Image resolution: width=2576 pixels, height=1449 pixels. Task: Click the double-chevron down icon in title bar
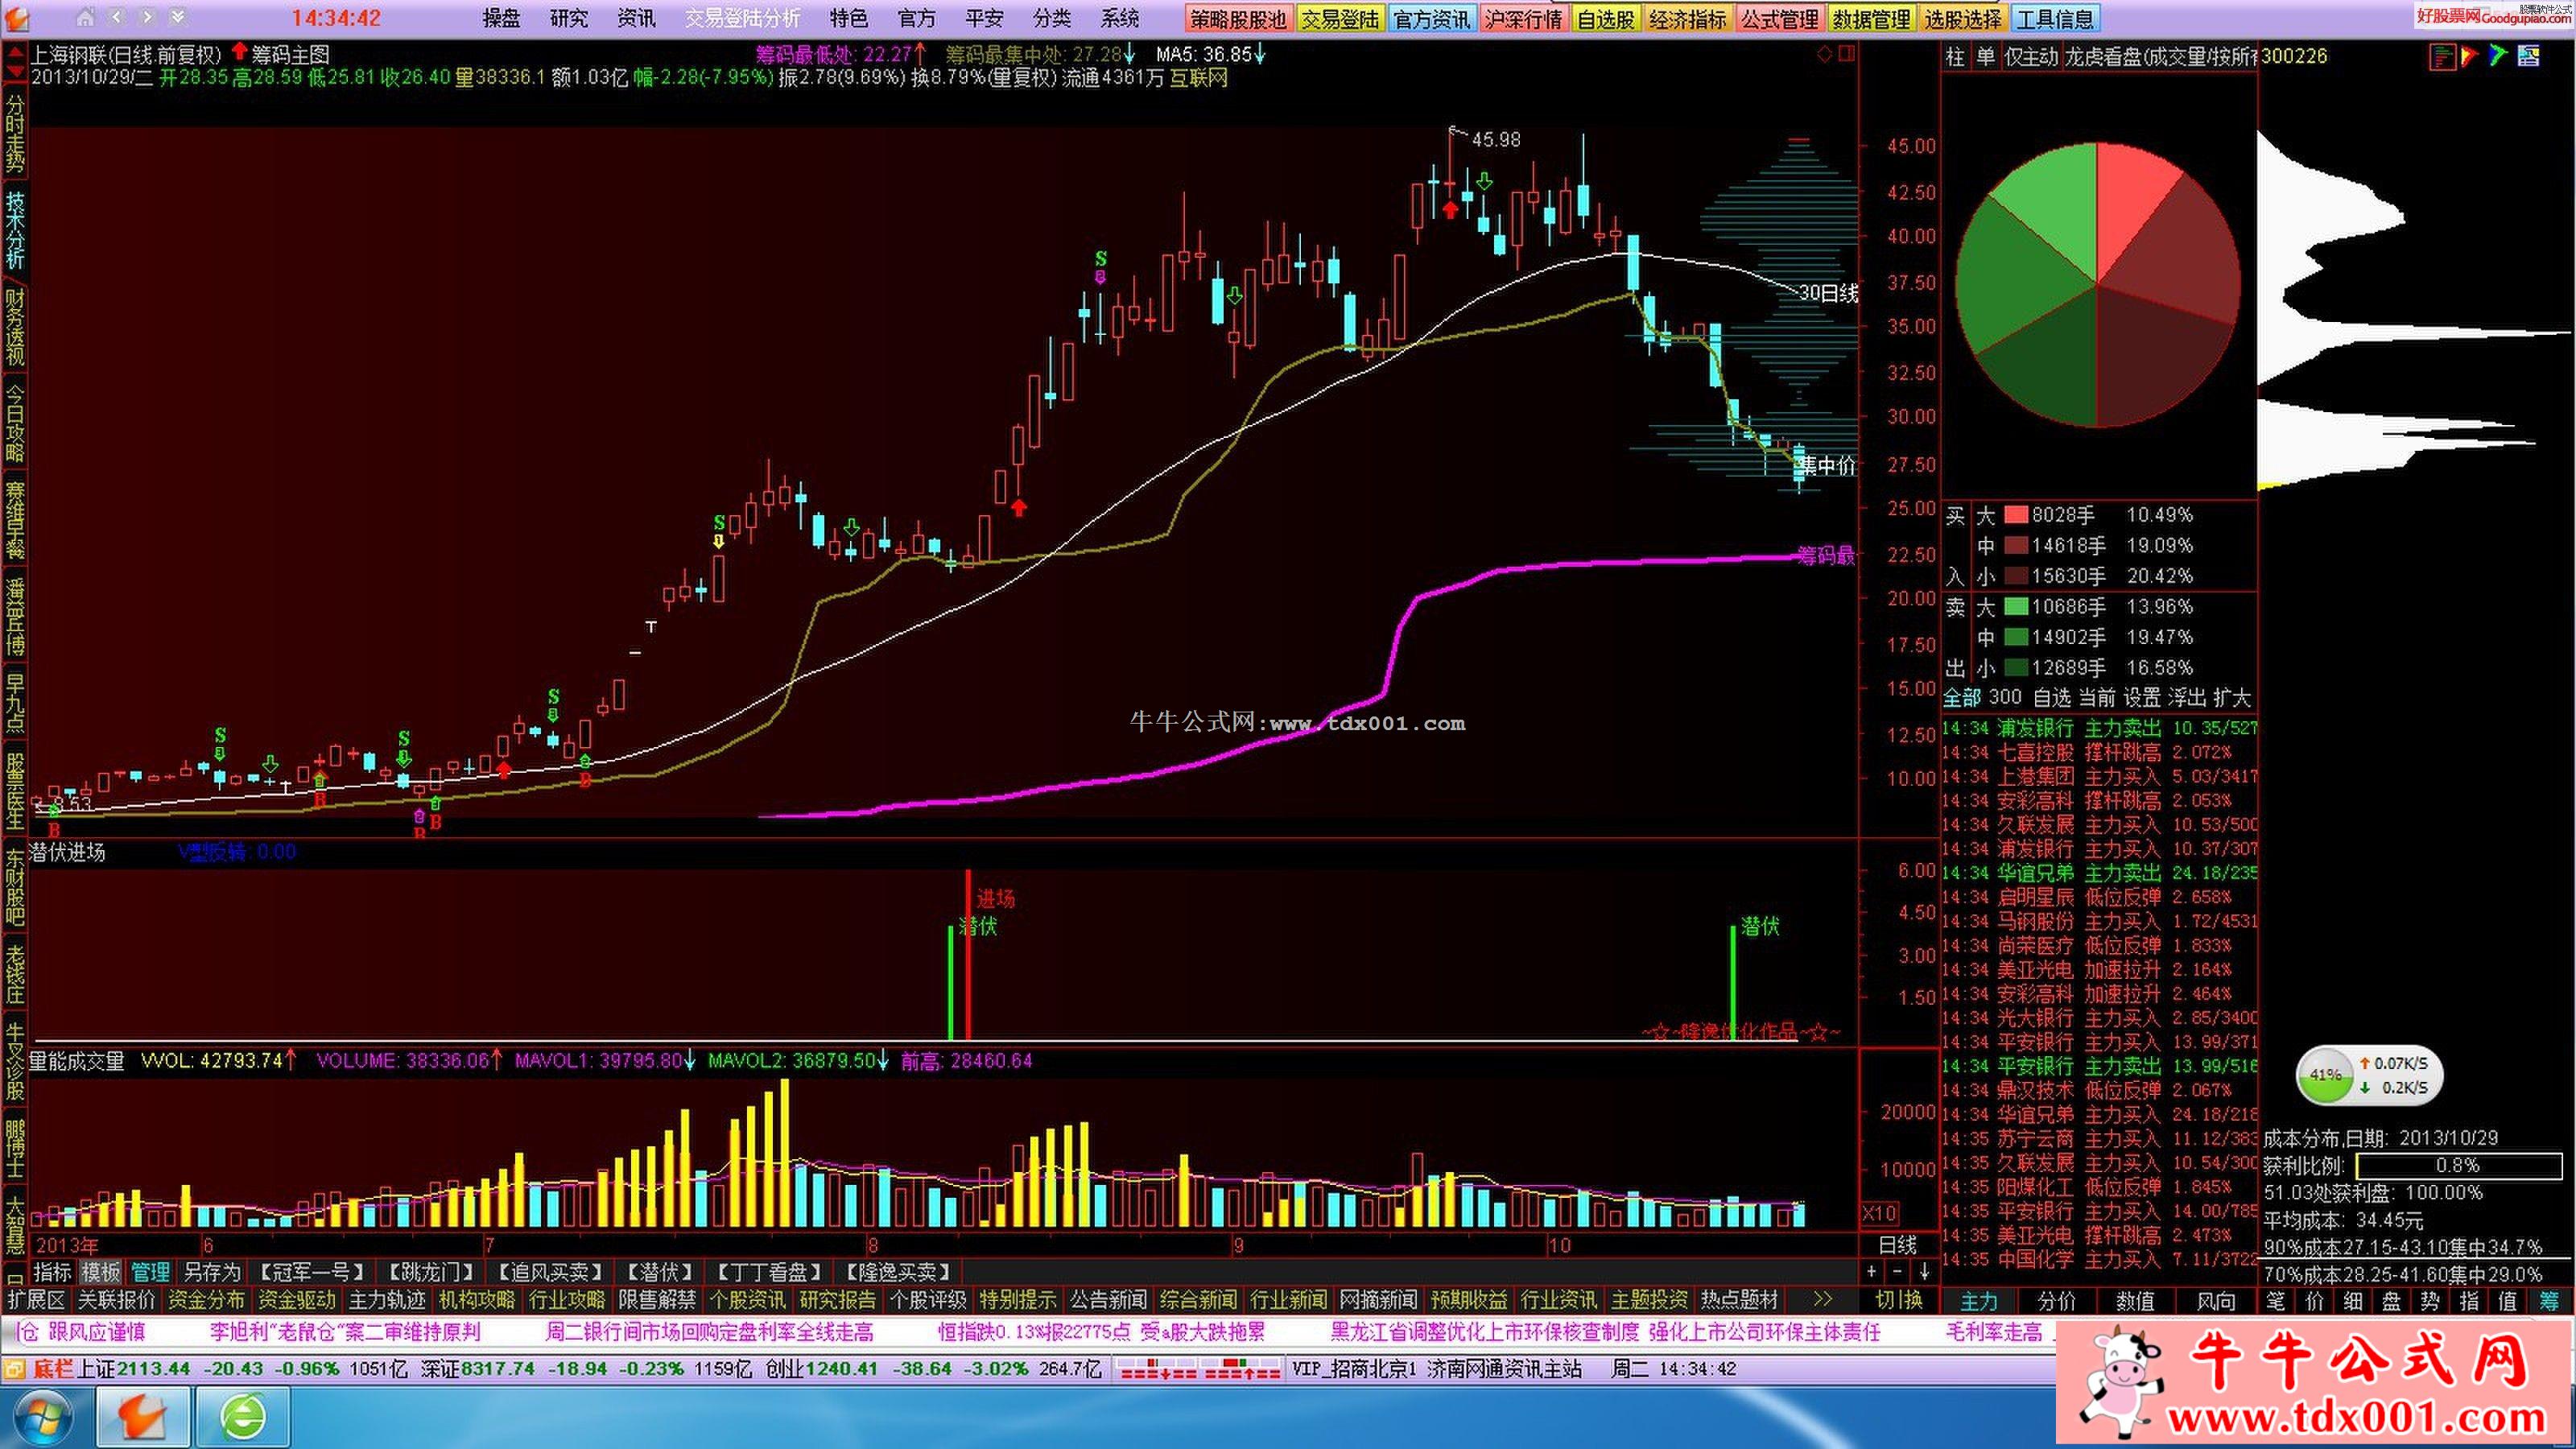177,17
